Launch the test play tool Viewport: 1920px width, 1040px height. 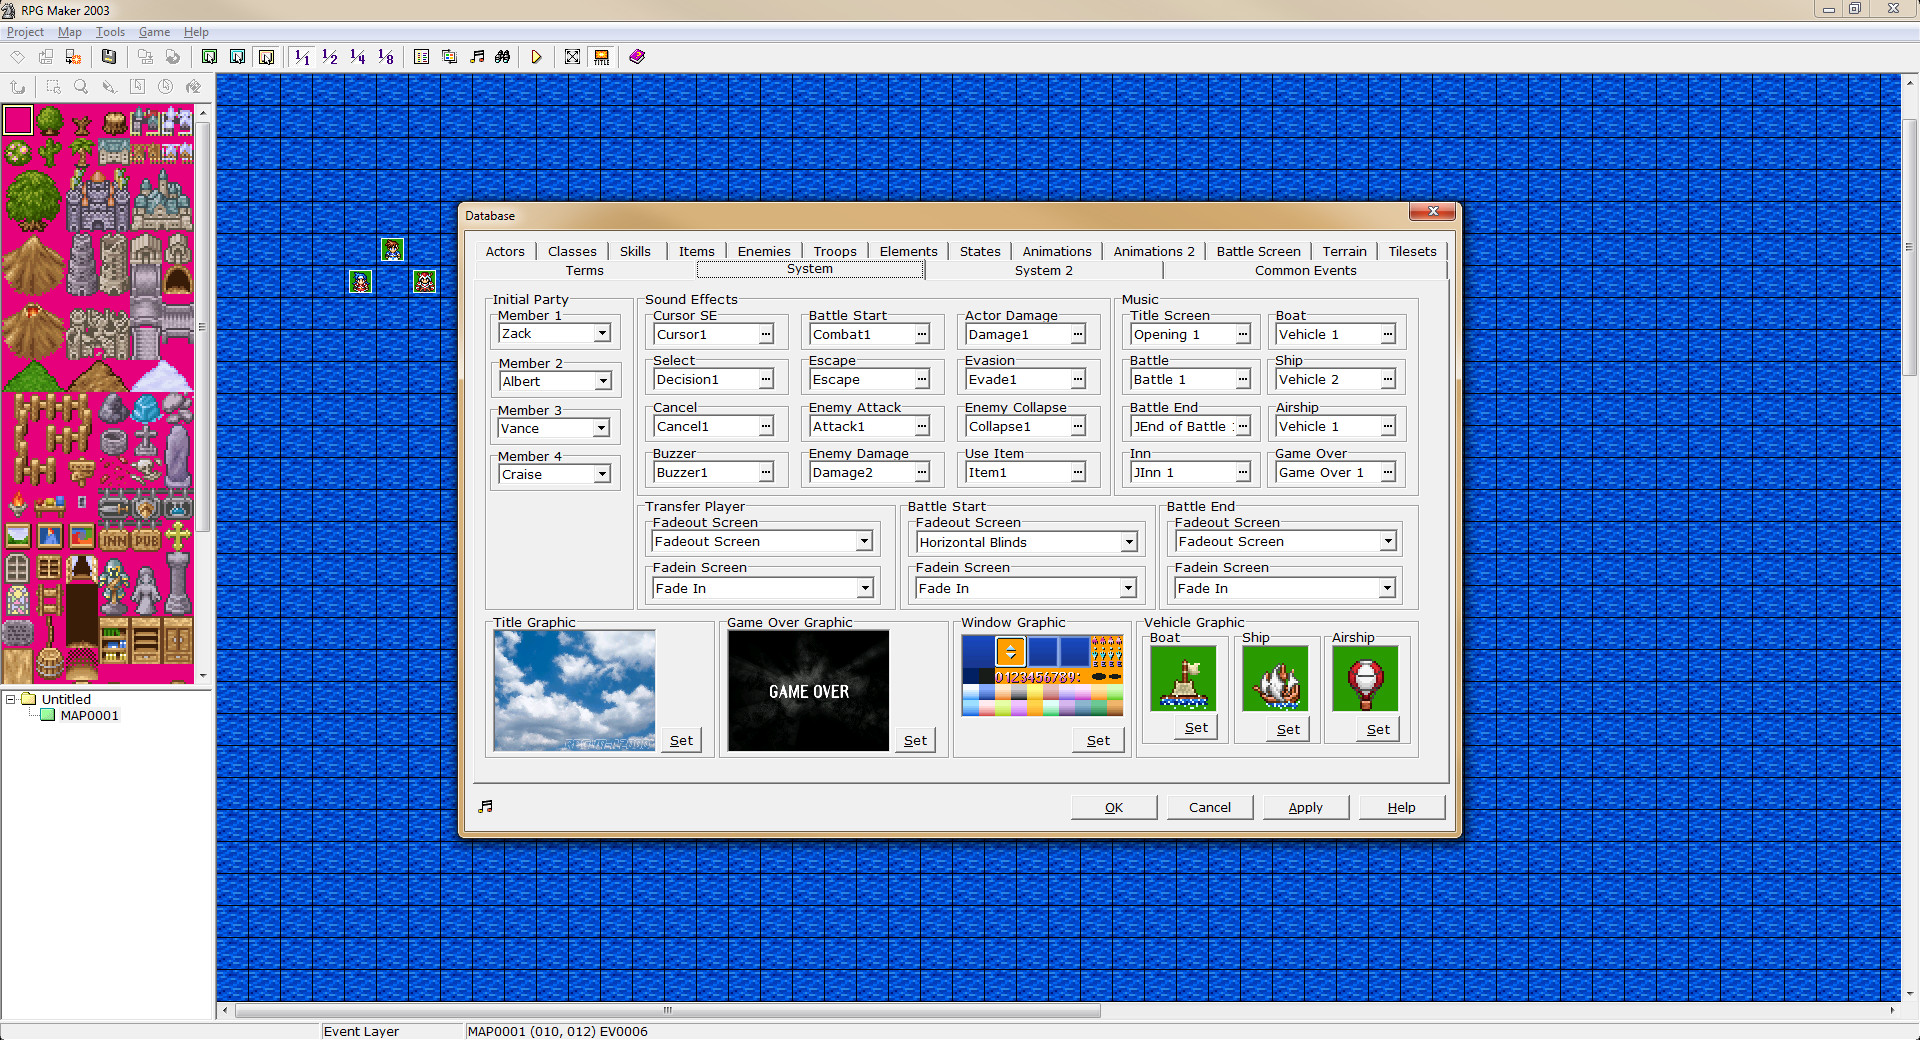(x=537, y=57)
